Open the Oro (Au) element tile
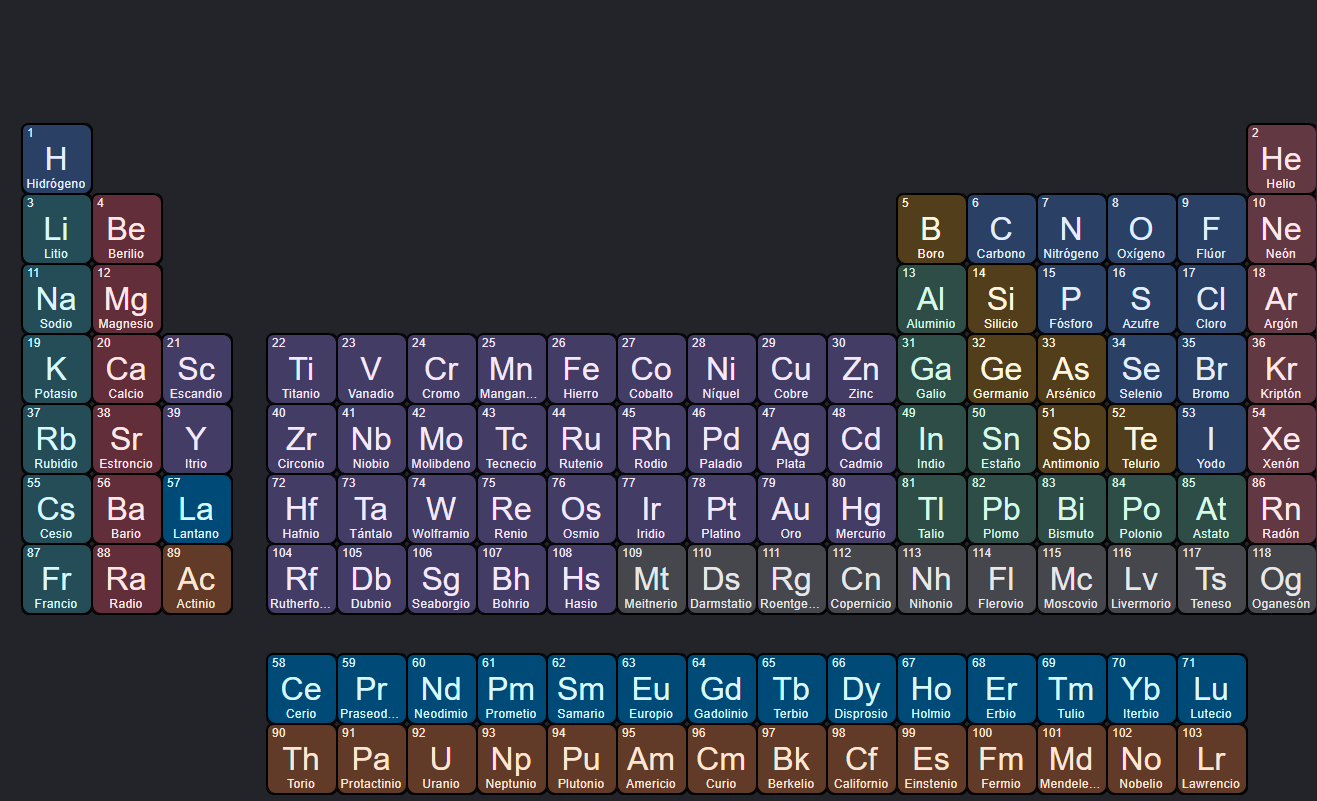The image size is (1317, 801). [x=791, y=509]
